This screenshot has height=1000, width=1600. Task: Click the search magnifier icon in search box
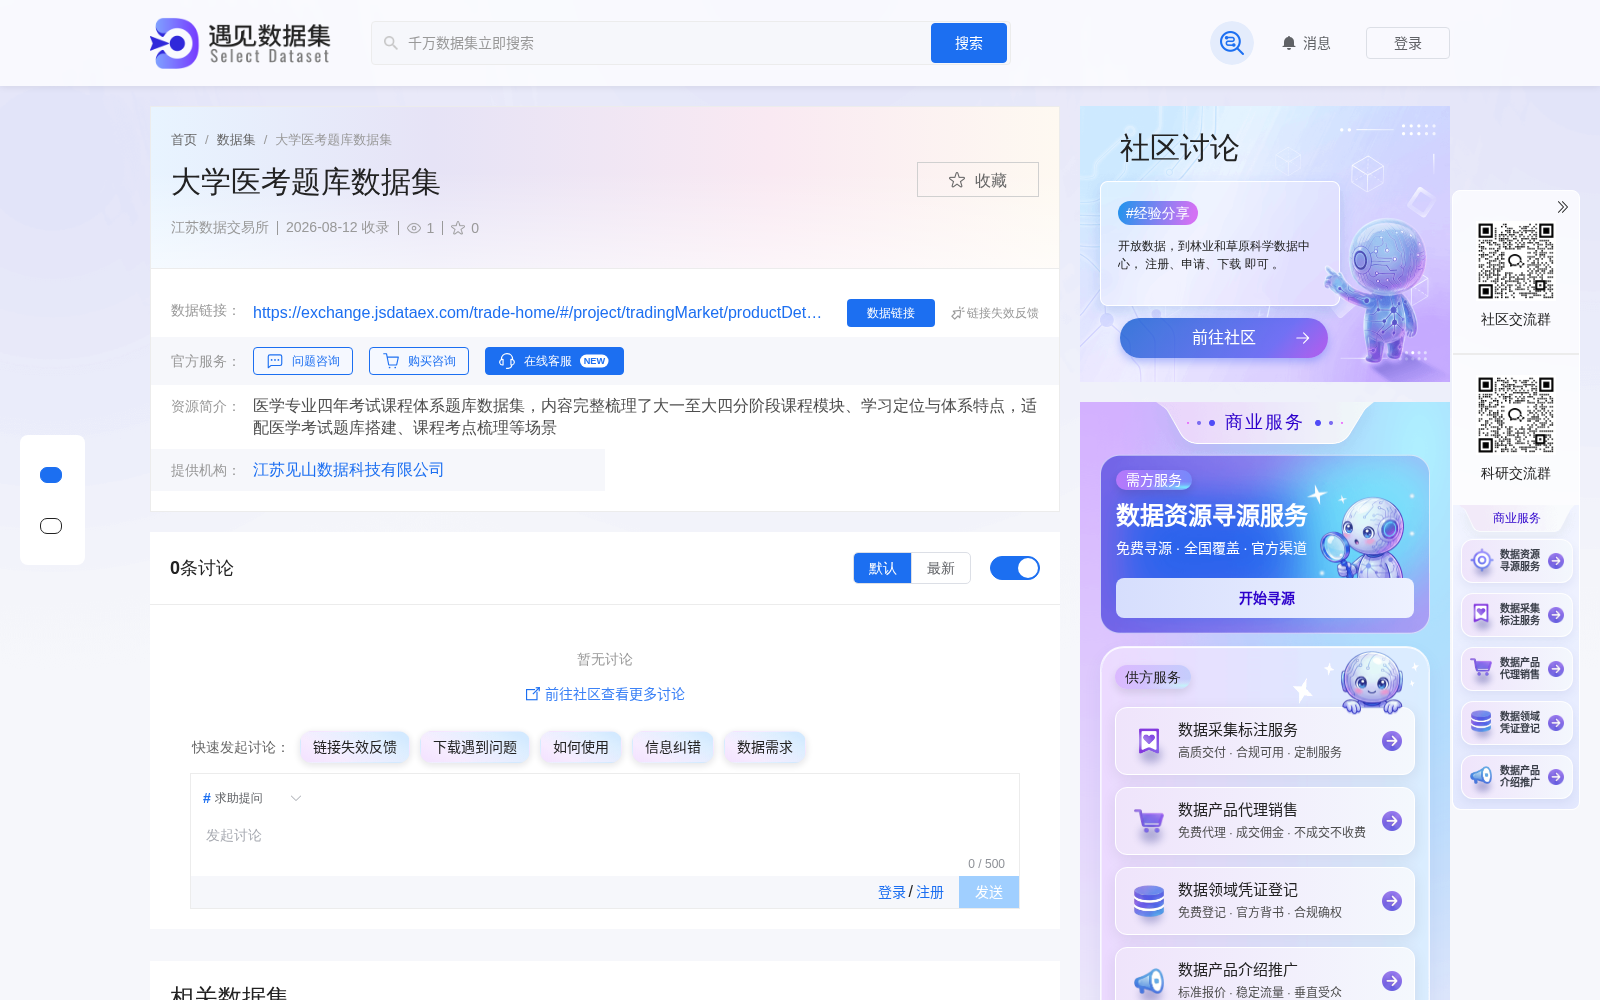point(390,43)
